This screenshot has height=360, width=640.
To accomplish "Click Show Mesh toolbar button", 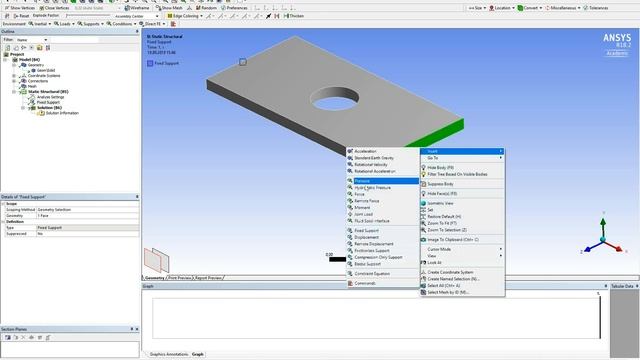I will click(169, 8).
